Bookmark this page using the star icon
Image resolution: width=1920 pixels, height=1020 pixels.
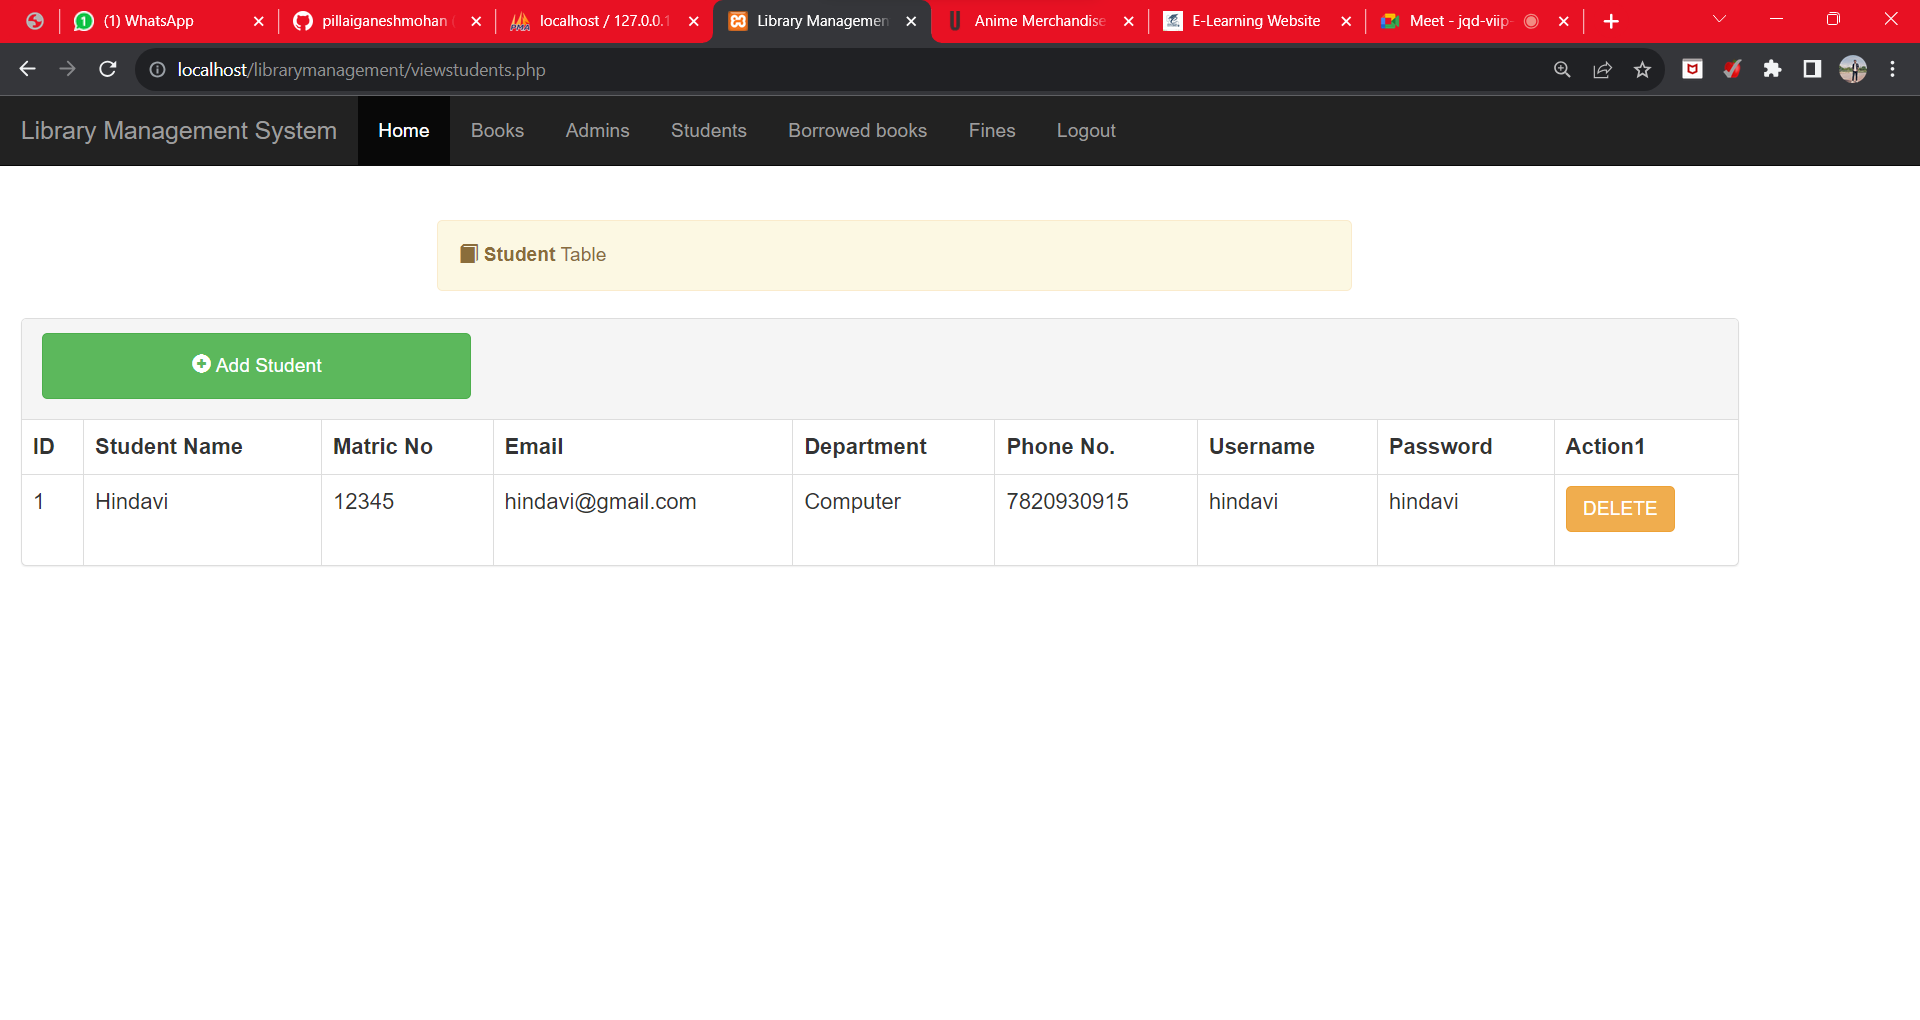tap(1643, 70)
